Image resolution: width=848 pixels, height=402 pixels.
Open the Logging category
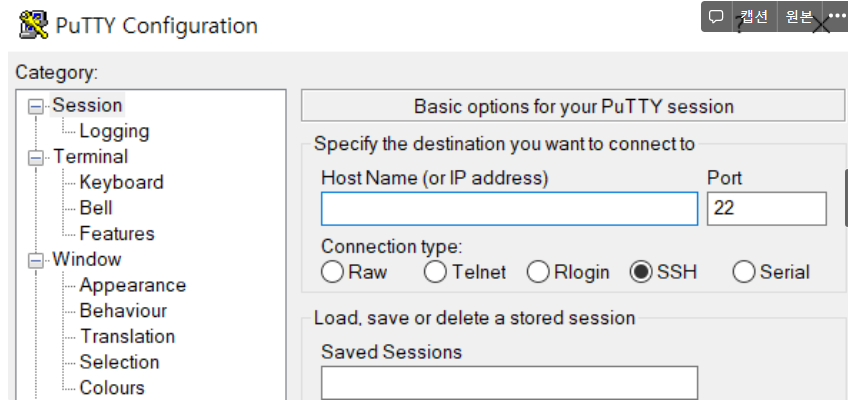pyautogui.click(x=114, y=131)
